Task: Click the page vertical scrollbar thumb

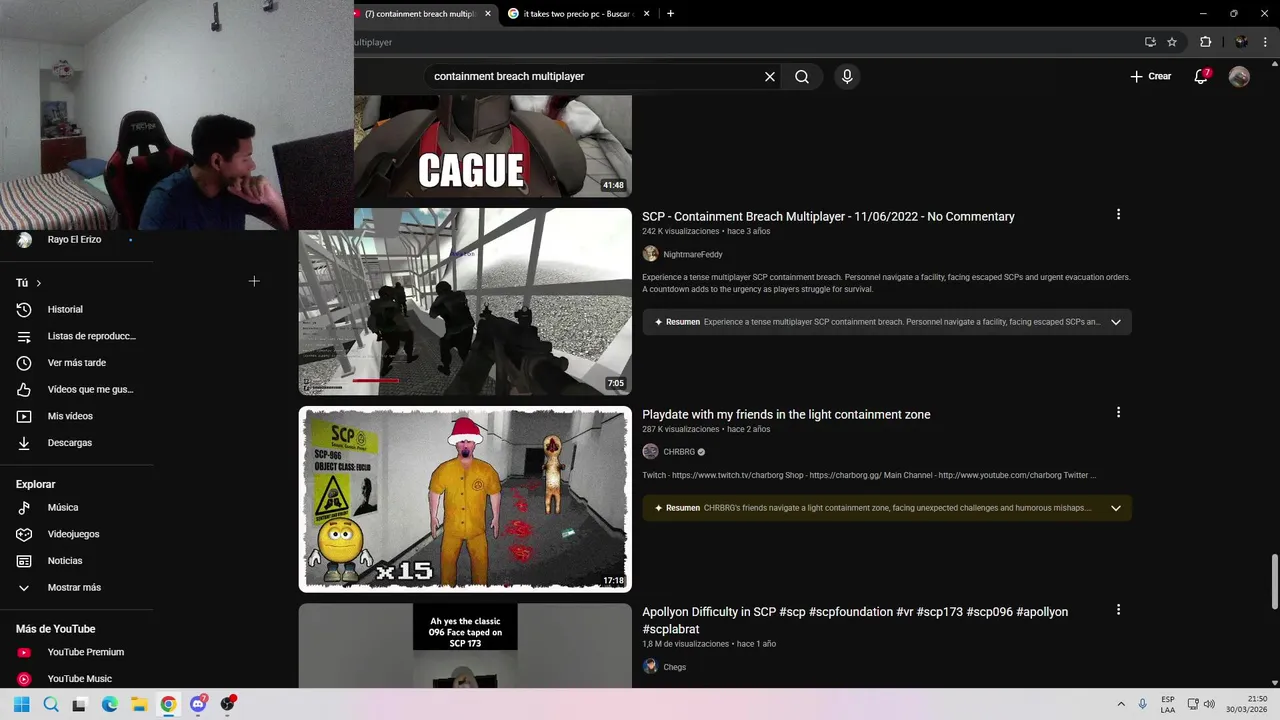Action: pyautogui.click(x=1274, y=580)
